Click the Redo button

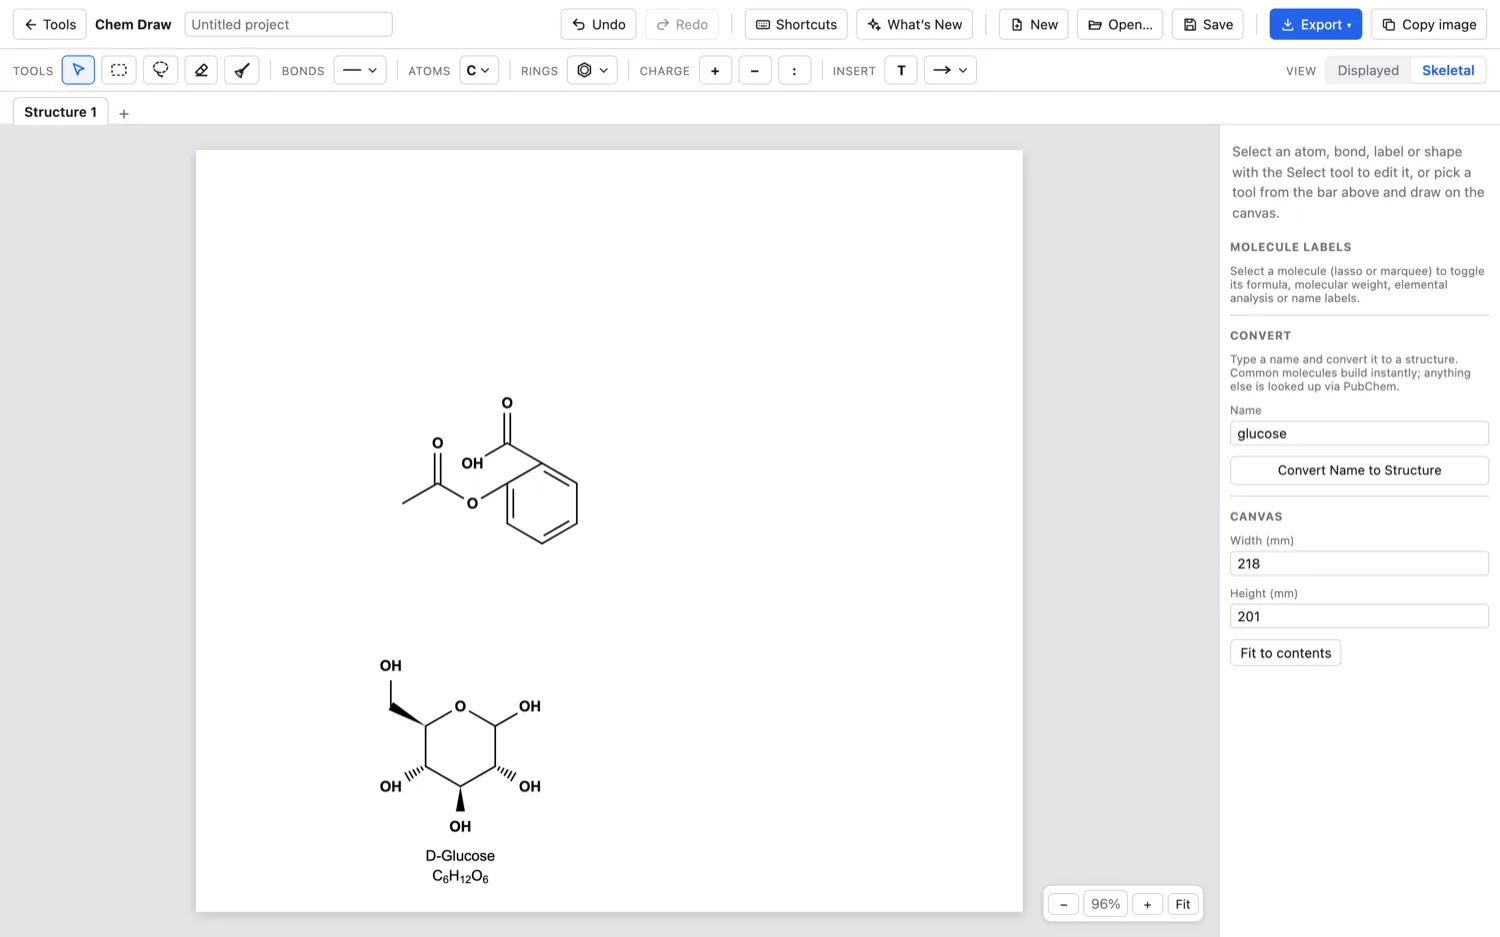coord(682,24)
